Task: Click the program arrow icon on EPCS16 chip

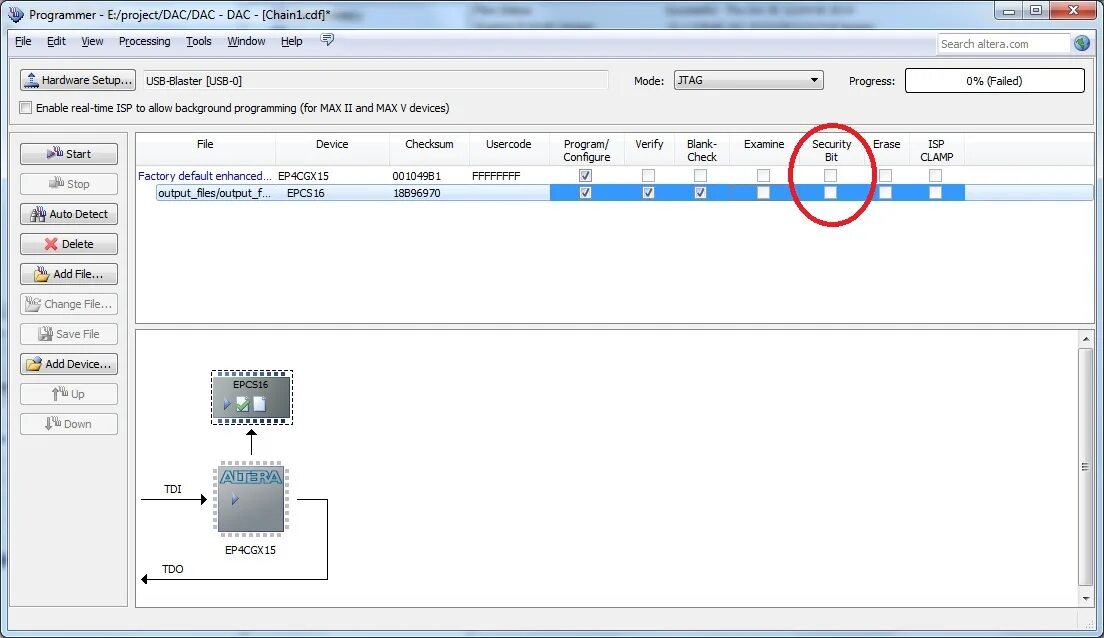Action: [x=227, y=404]
